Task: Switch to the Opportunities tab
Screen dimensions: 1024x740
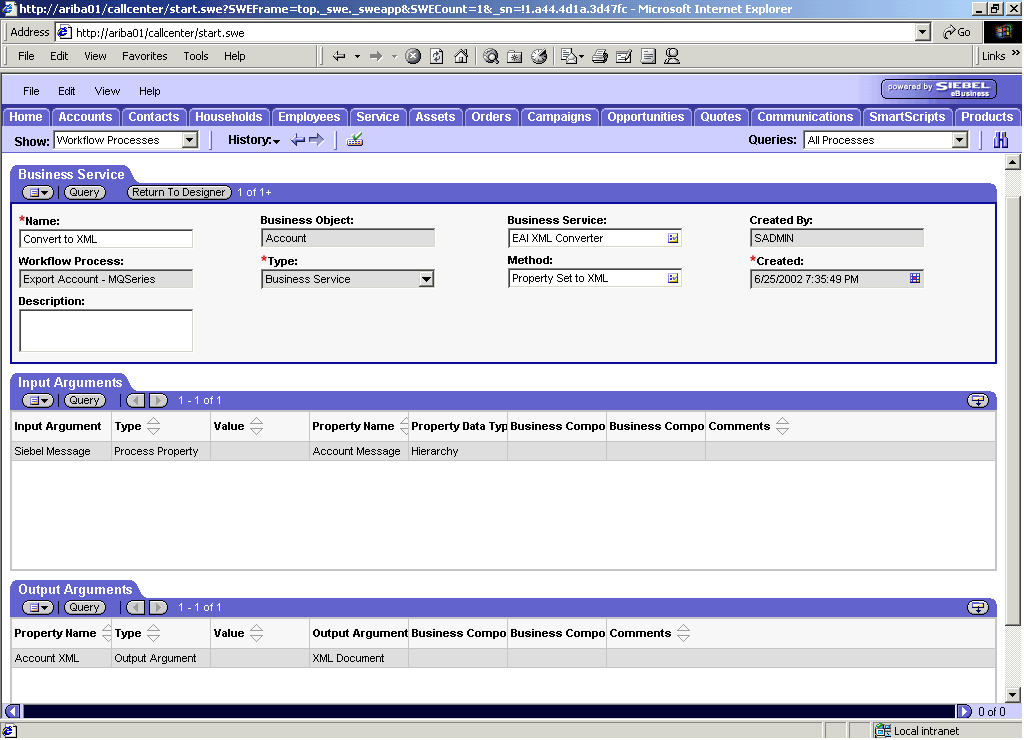Action: pyautogui.click(x=645, y=117)
